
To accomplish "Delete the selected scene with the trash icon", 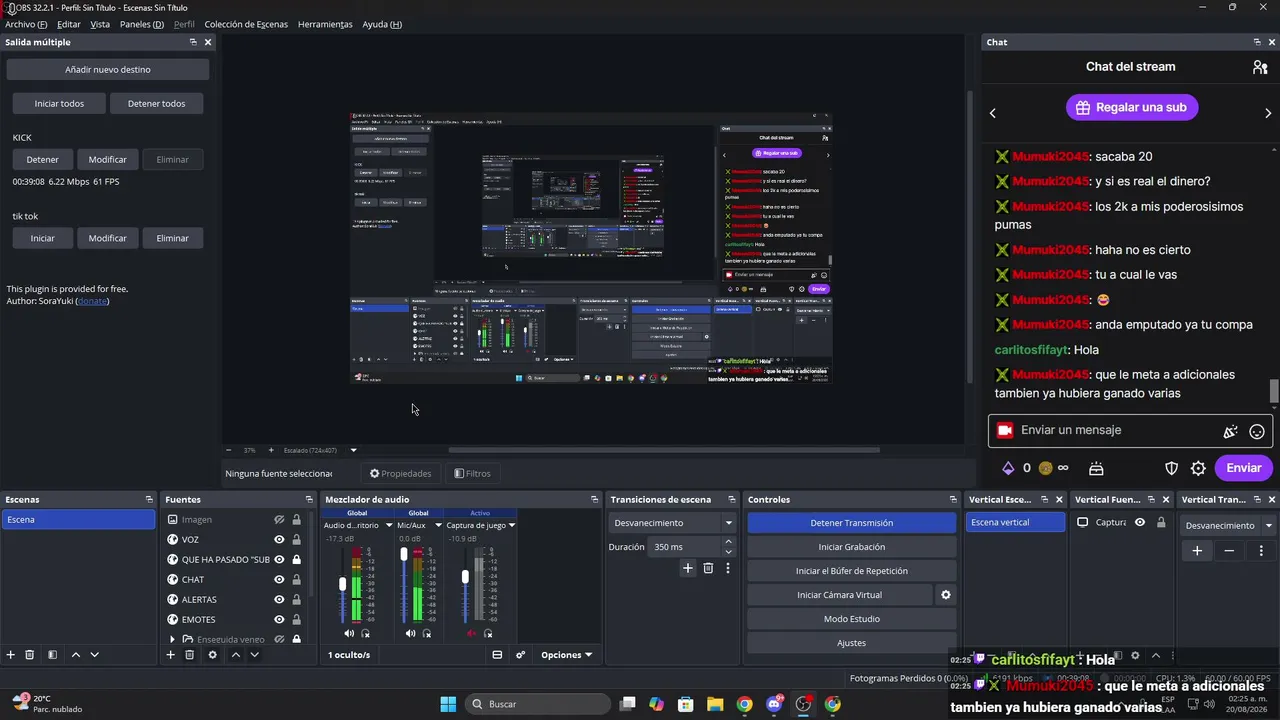I will [x=30, y=655].
